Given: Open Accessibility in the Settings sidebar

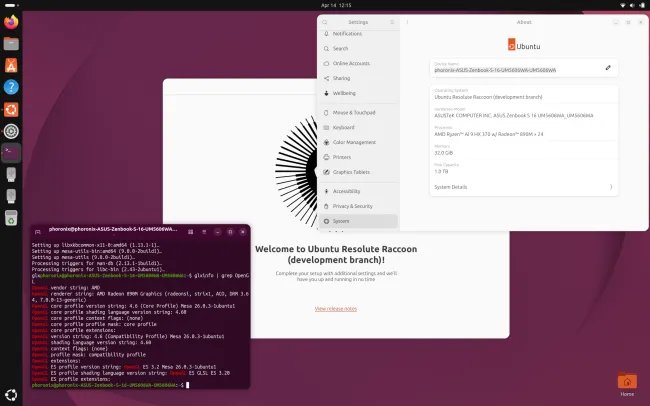Looking at the screenshot, I should click(x=359, y=191).
